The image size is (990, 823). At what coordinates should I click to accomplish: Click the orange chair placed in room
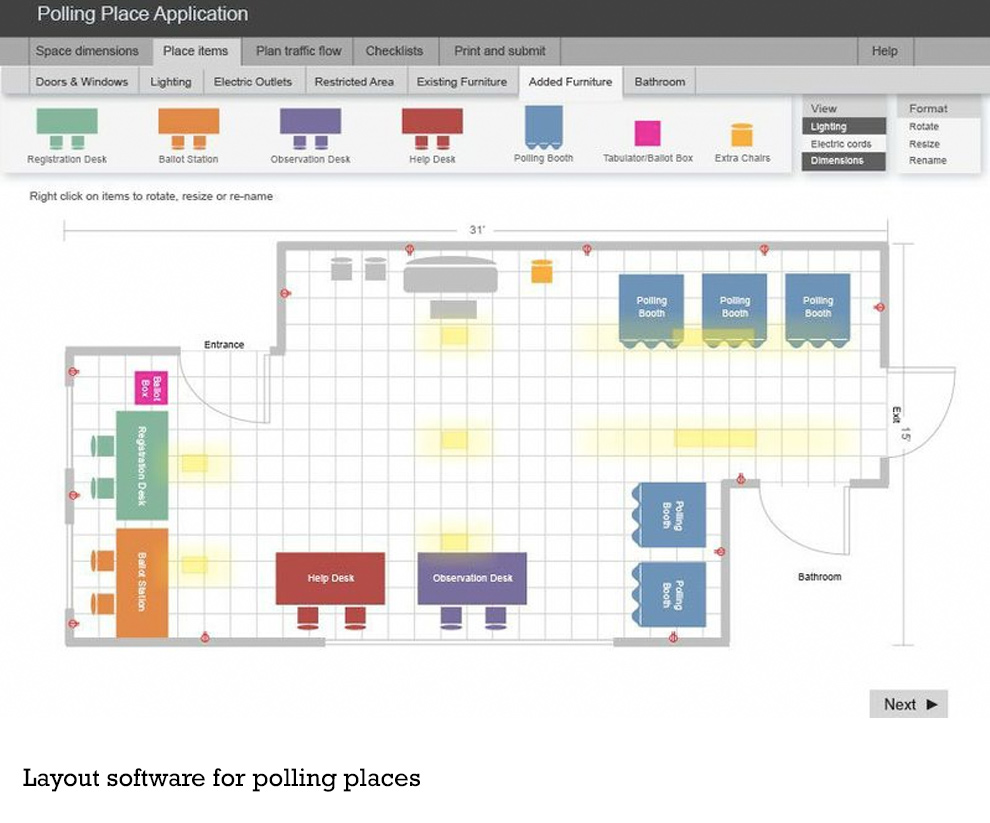tap(541, 271)
